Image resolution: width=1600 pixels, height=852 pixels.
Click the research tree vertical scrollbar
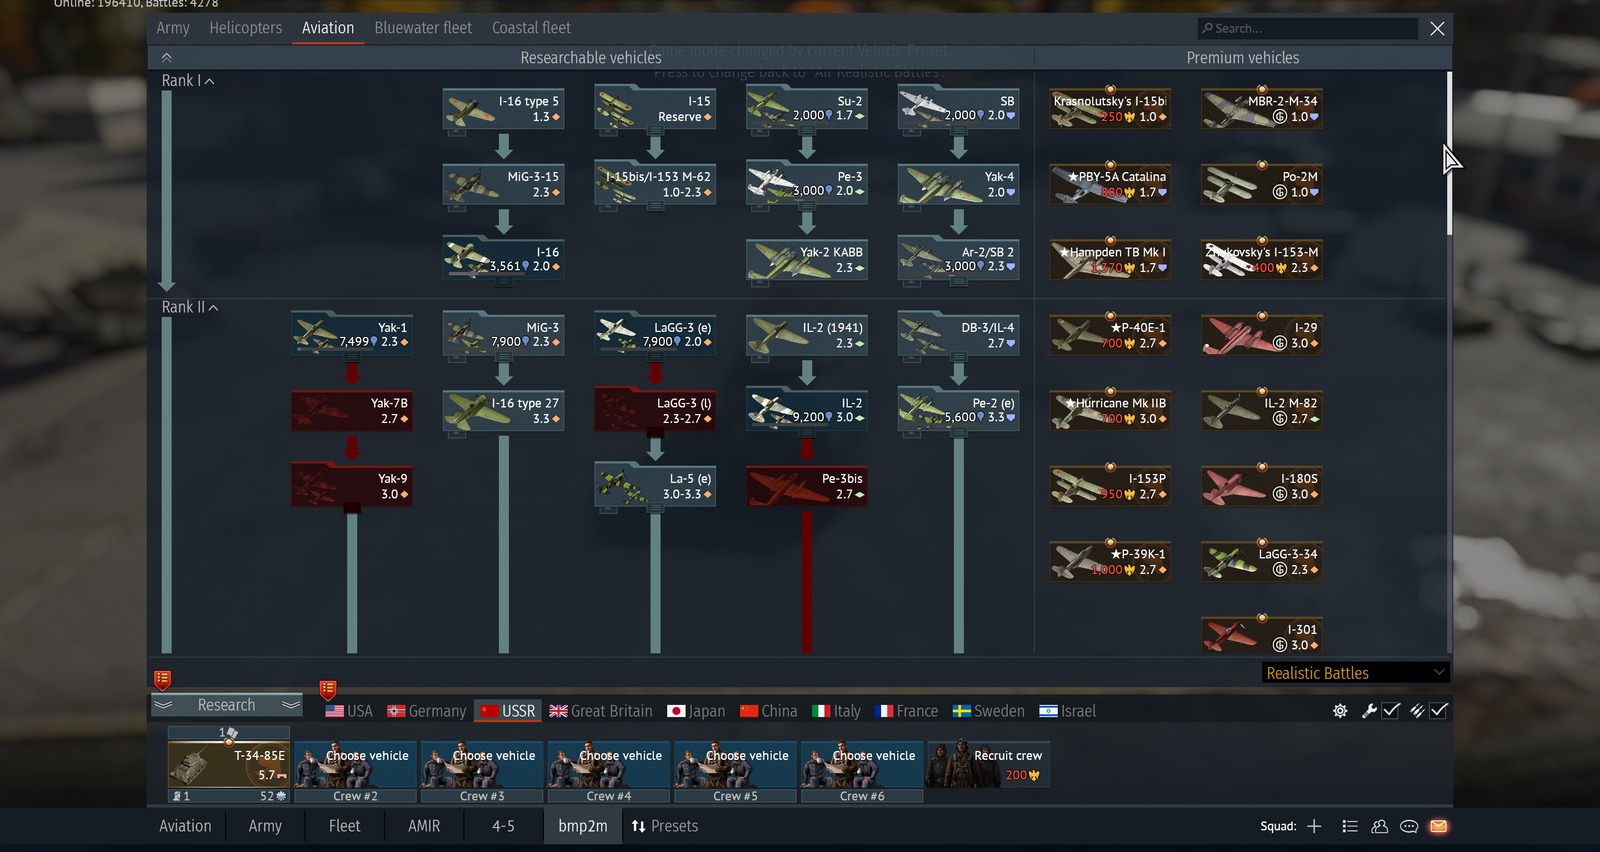coord(1449,153)
